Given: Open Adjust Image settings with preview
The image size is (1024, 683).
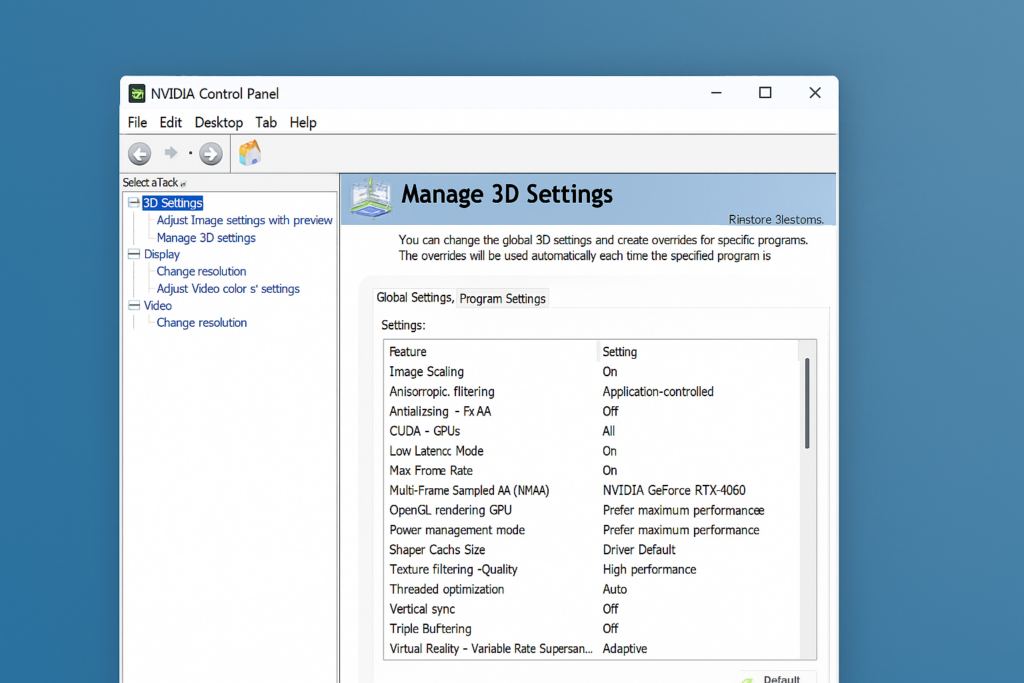Looking at the screenshot, I should coord(244,220).
